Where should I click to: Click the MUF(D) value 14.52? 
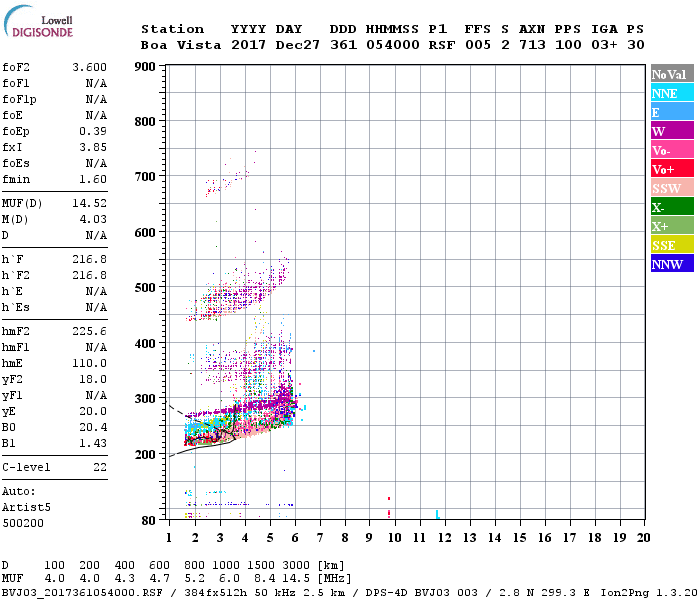[x=90, y=203]
